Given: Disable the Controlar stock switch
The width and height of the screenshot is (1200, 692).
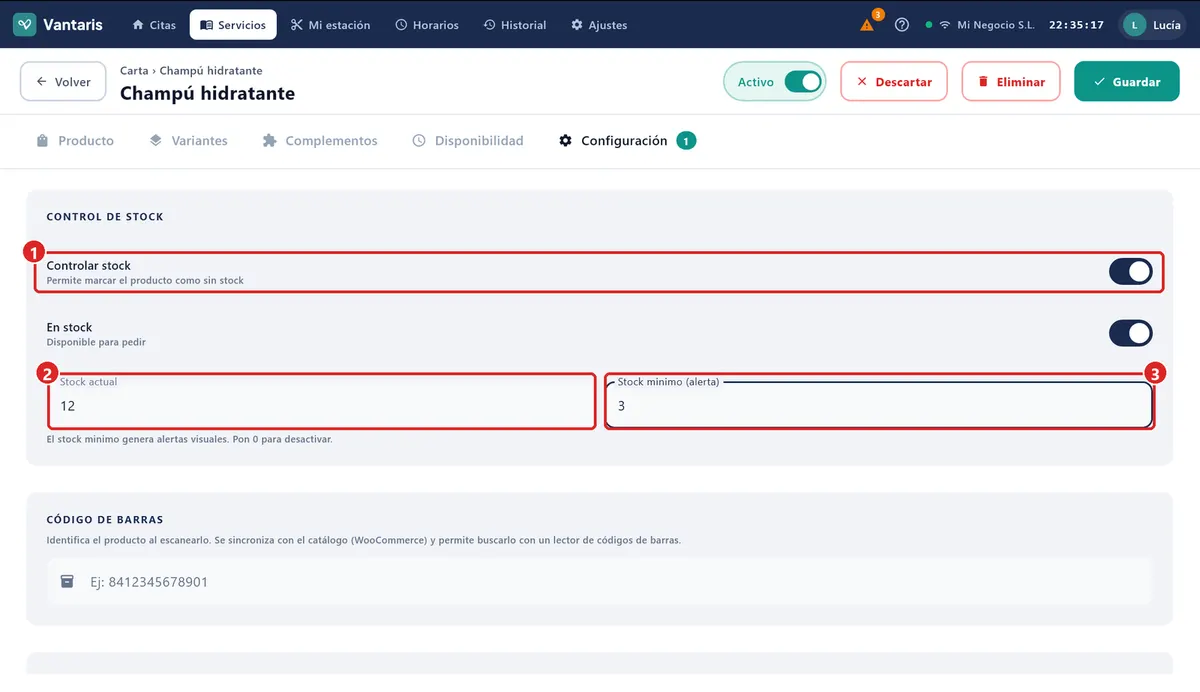Looking at the screenshot, I should pyautogui.click(x=1130, y=271).
